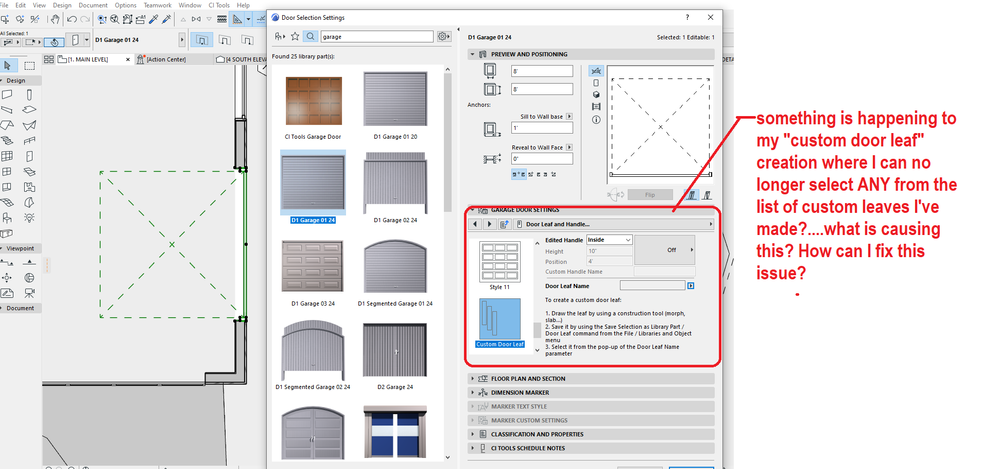
Task: Select the Window tool in Design toolbox
Action: [7, 171]
